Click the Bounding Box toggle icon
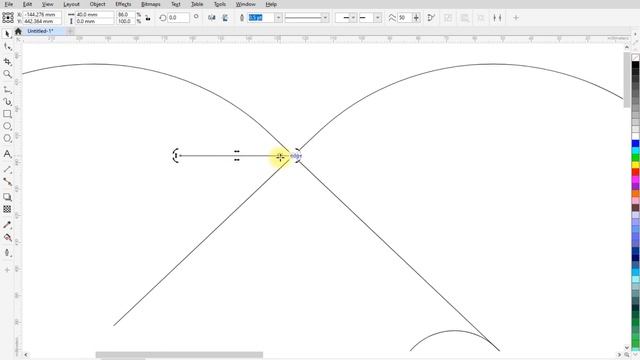The image size is (640, 360). (x=497, y=18)
